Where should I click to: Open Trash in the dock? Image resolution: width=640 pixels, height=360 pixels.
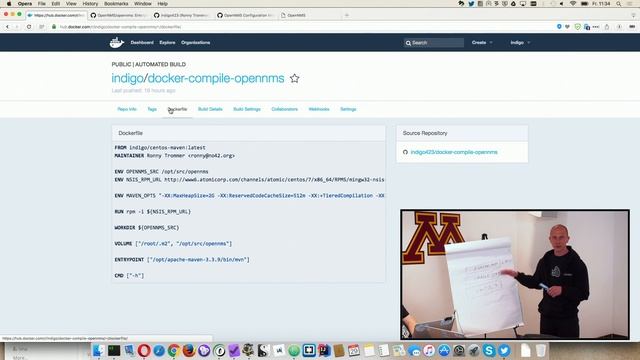541,351
